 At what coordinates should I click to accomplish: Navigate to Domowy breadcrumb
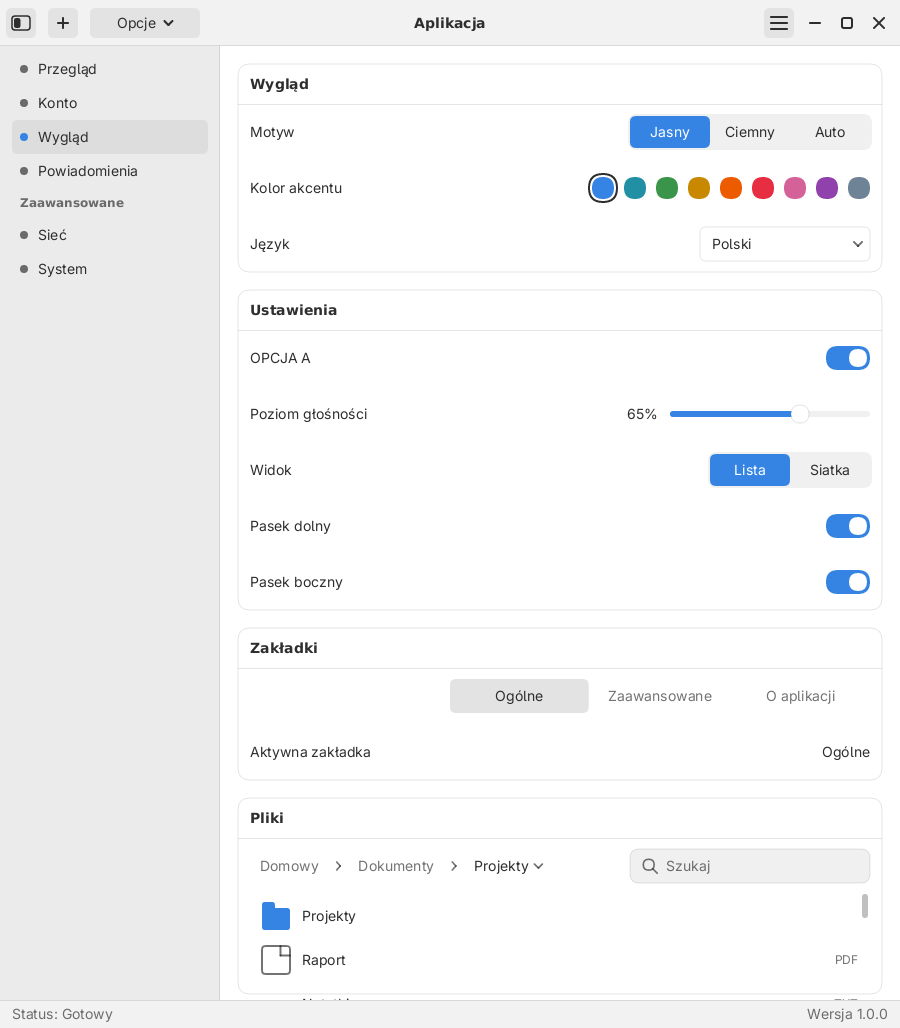[x=289, y=866]
